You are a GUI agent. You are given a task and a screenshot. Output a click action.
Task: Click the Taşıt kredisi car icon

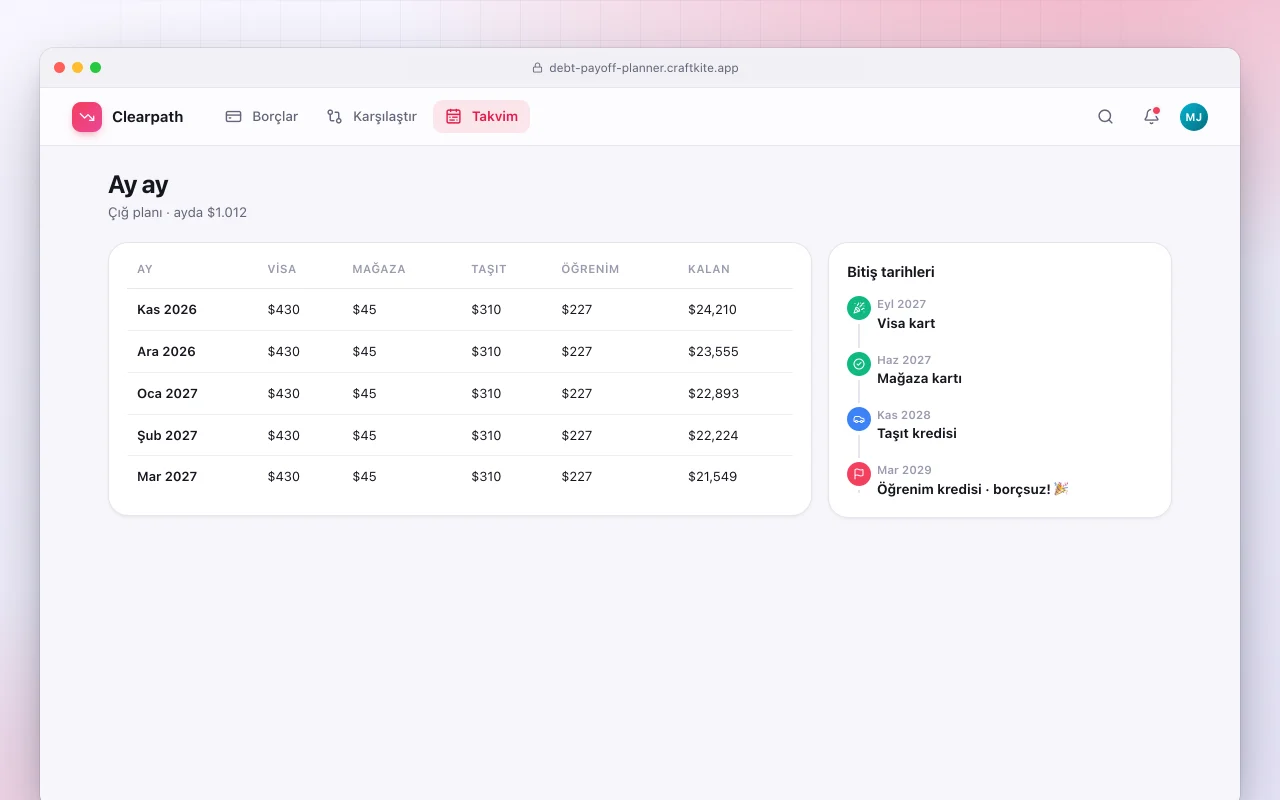(859, 419)
